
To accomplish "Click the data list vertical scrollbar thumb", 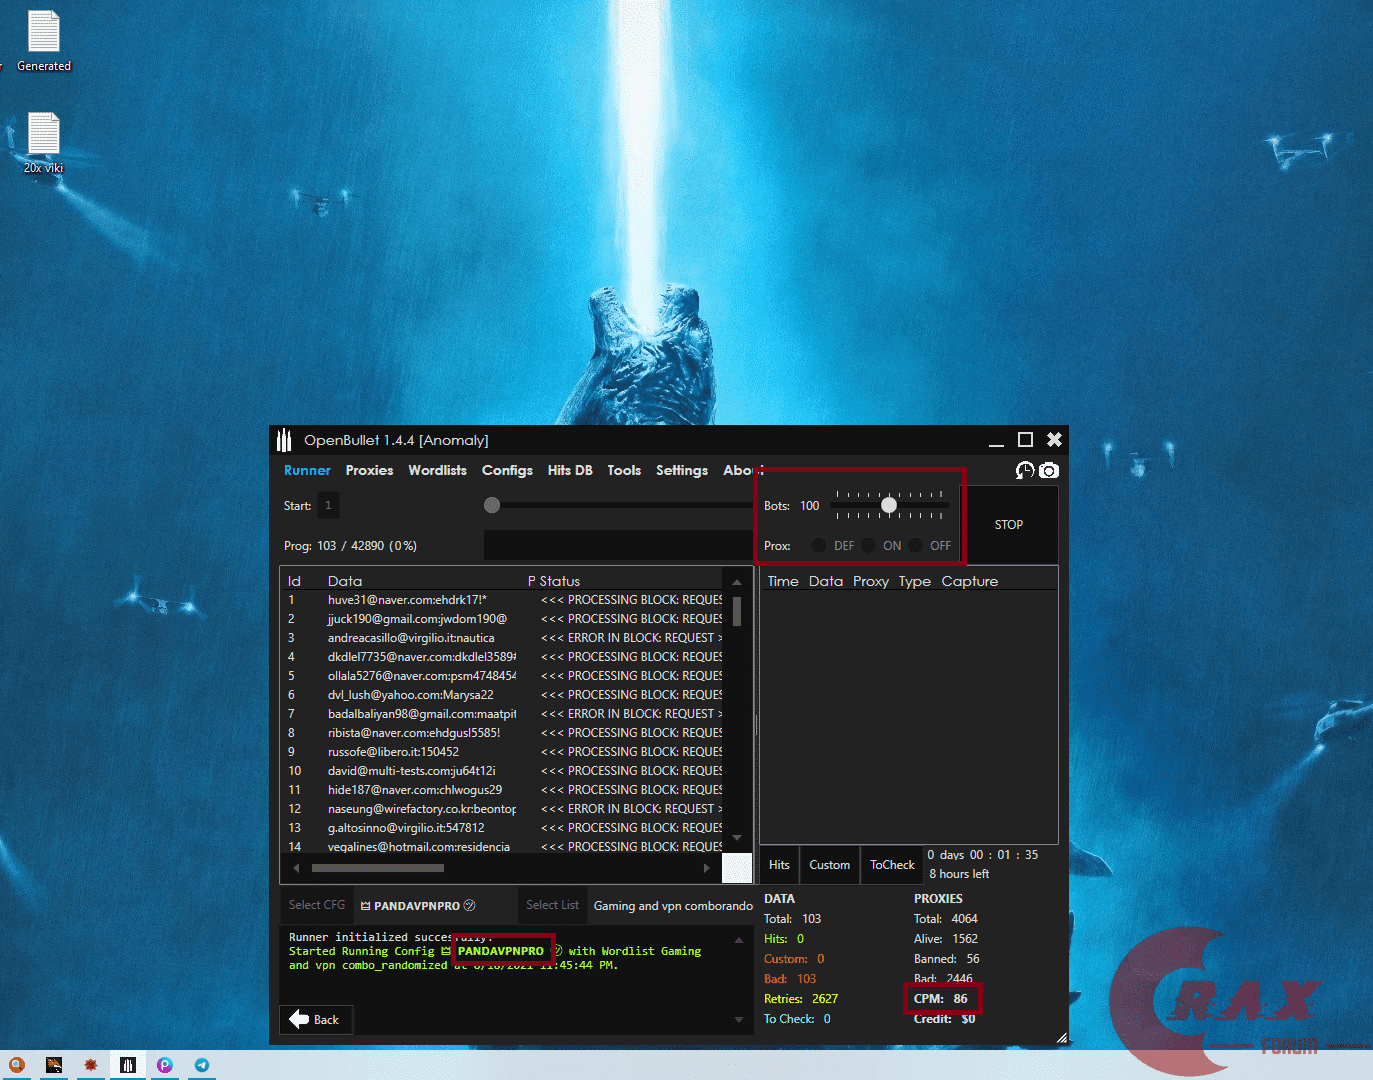I will coord(737,611).
